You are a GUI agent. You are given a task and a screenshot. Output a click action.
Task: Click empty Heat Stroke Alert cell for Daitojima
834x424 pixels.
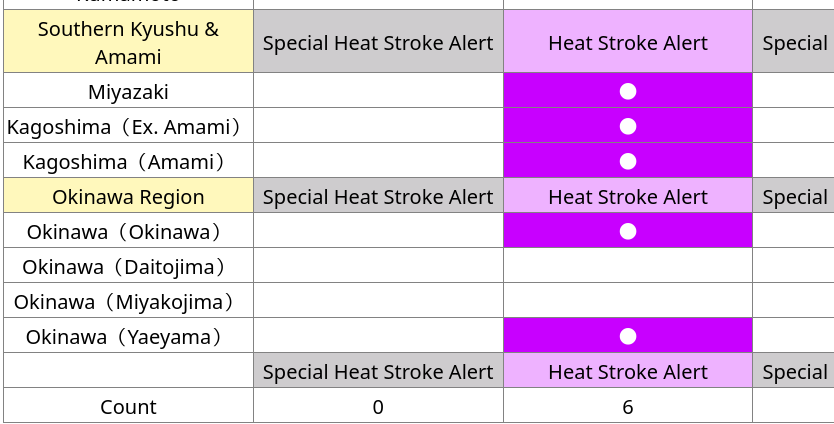click(628, 266)
